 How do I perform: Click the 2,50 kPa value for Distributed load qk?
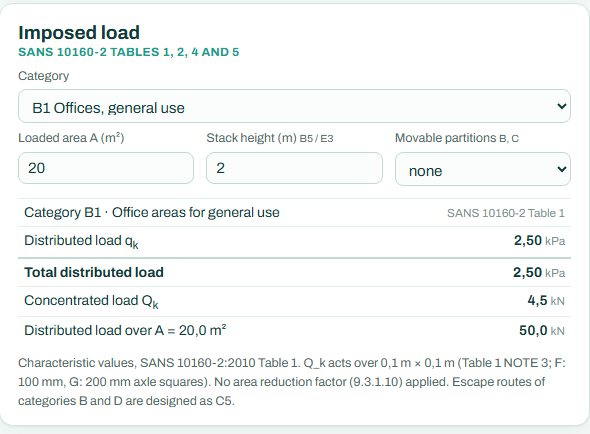[539, 241]
